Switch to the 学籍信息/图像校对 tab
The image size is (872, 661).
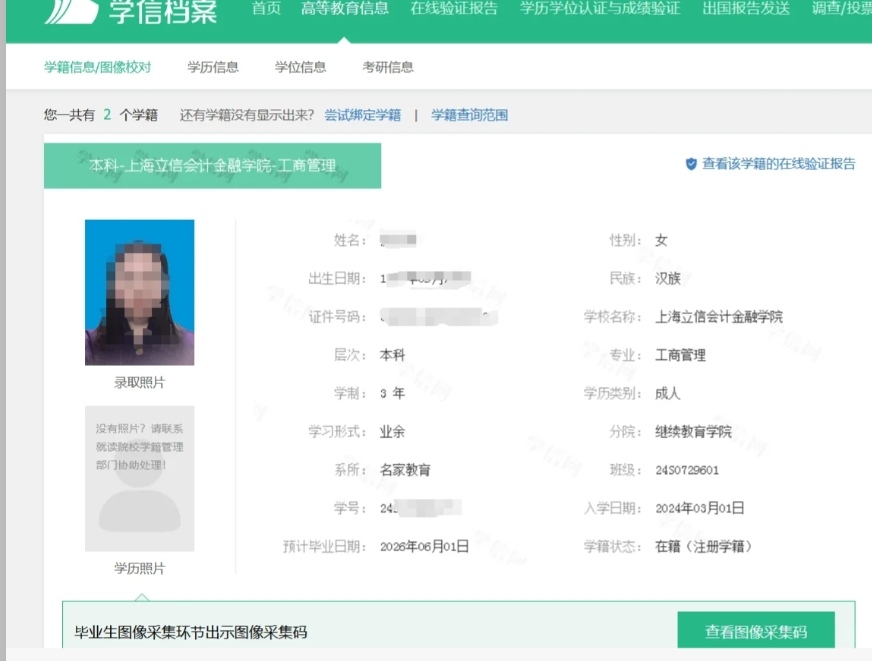click(97, 67)
